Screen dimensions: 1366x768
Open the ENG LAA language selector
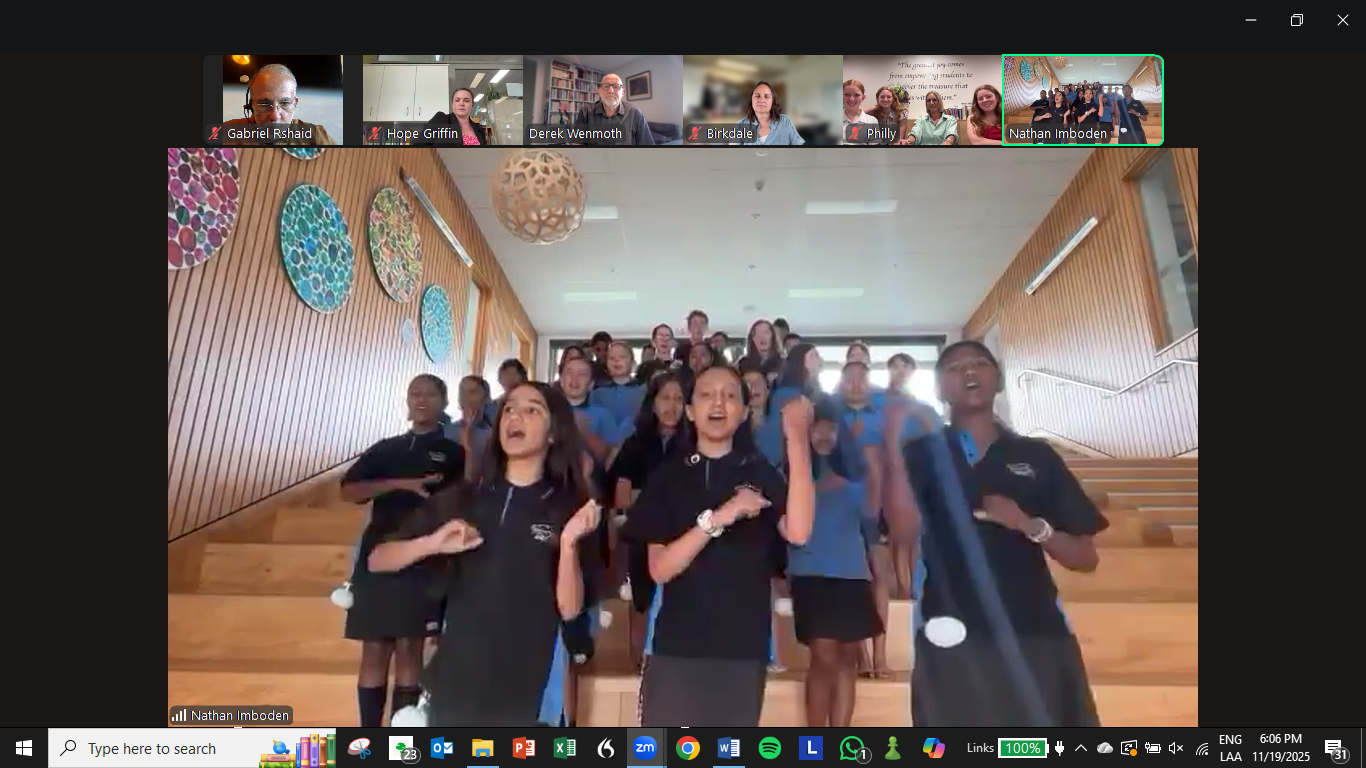(x=1230, y=748)
